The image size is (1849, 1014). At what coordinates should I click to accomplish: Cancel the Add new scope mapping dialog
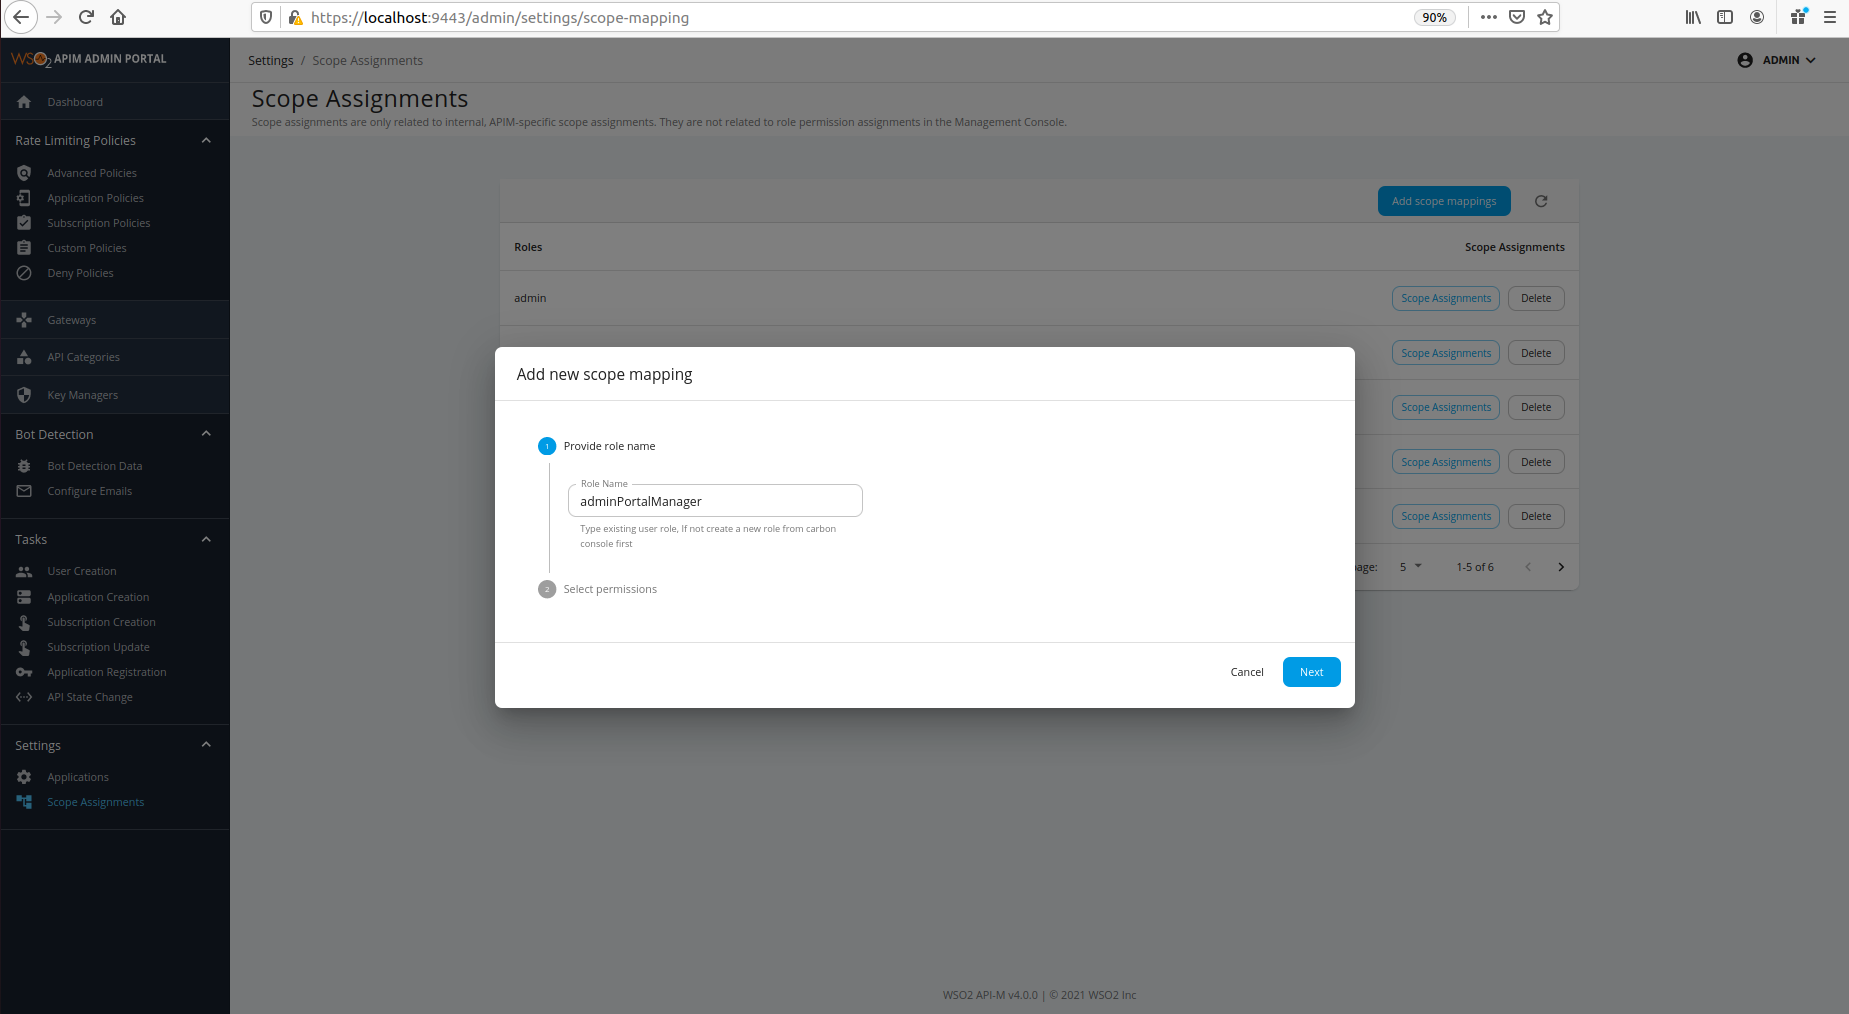[x=1246, y=671]
